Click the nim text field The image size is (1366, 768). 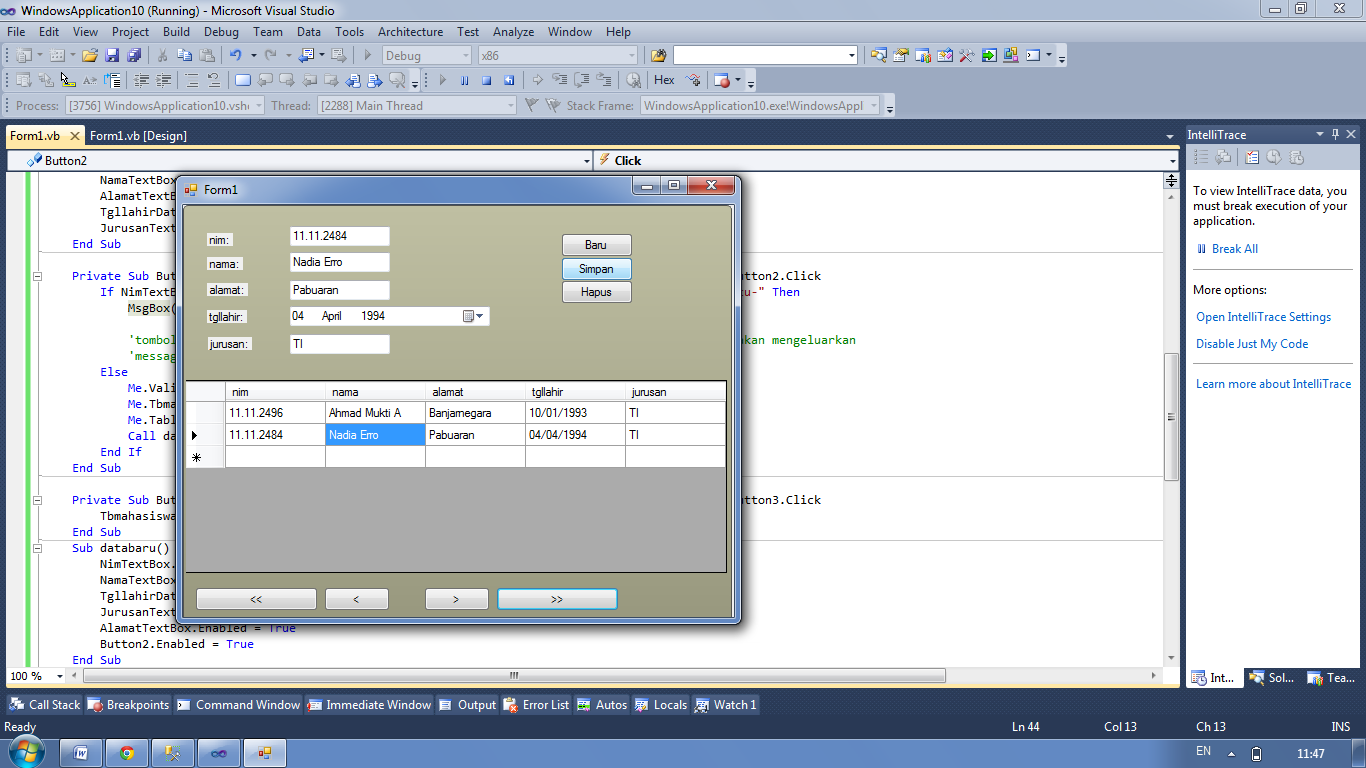[339, 236]
